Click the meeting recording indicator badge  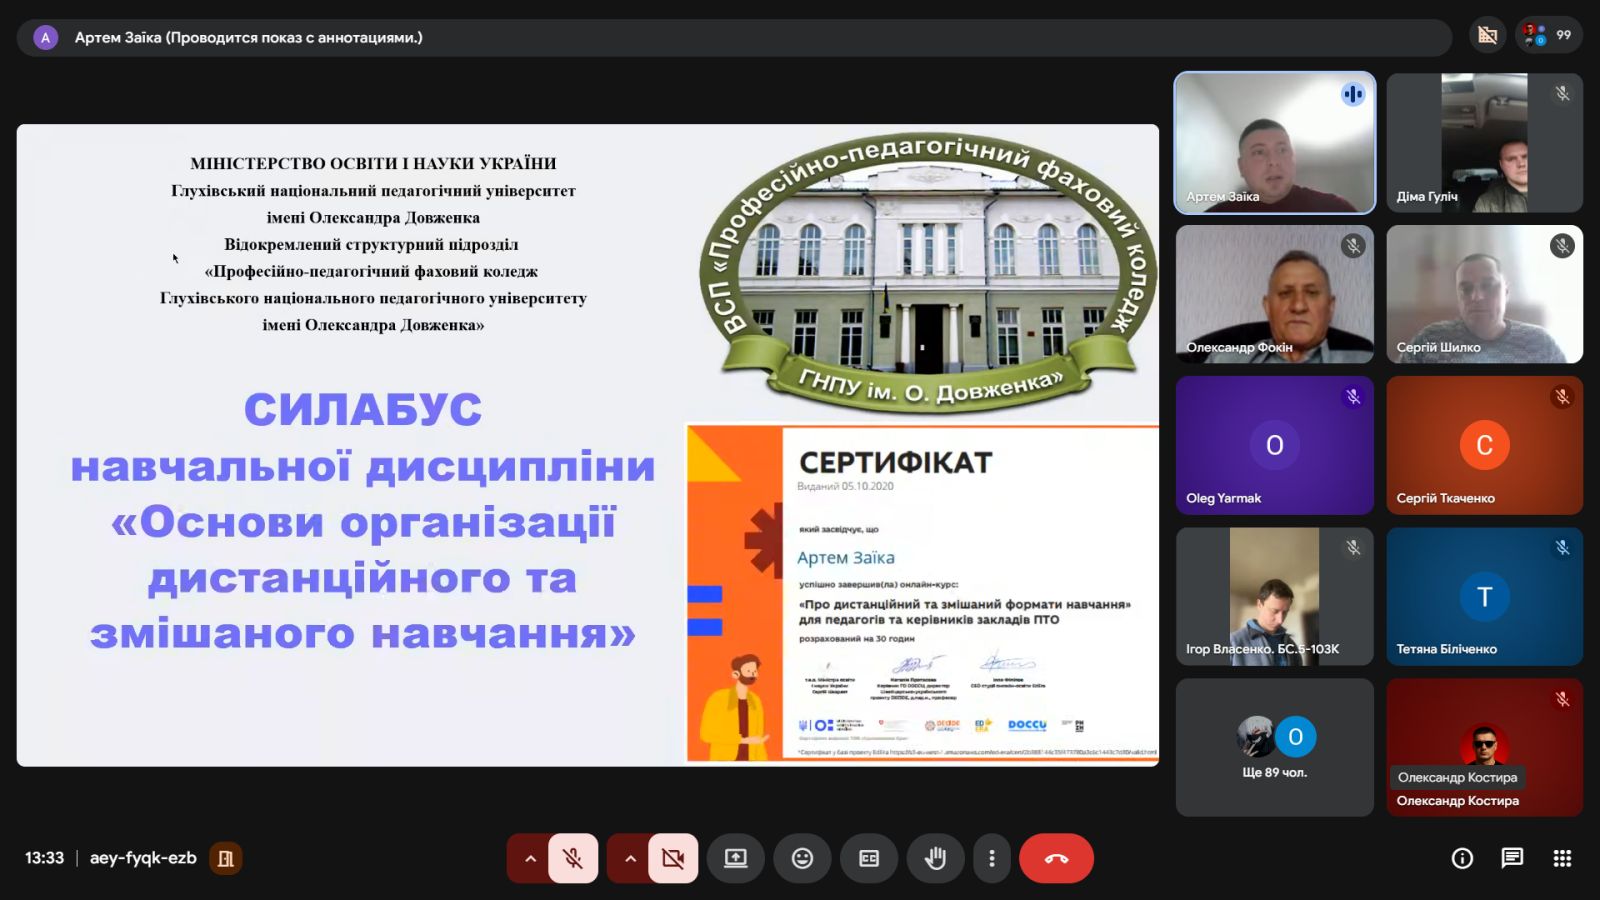point(226,858)
